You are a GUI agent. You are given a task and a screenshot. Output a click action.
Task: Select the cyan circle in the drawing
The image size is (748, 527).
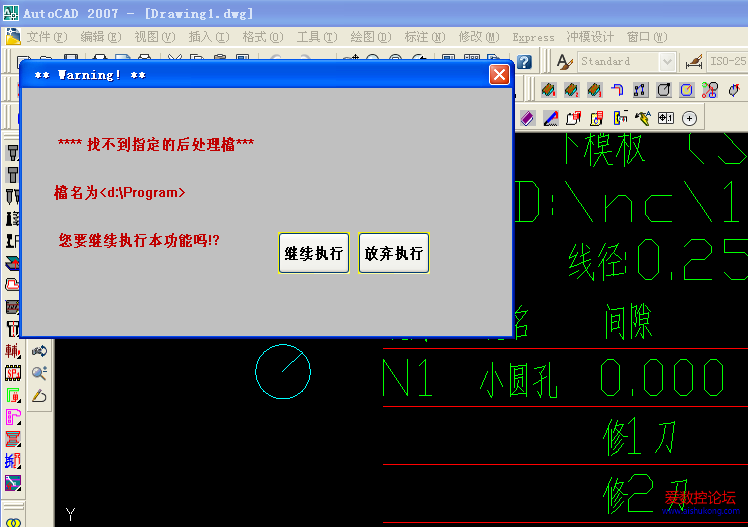coord(283,372)
